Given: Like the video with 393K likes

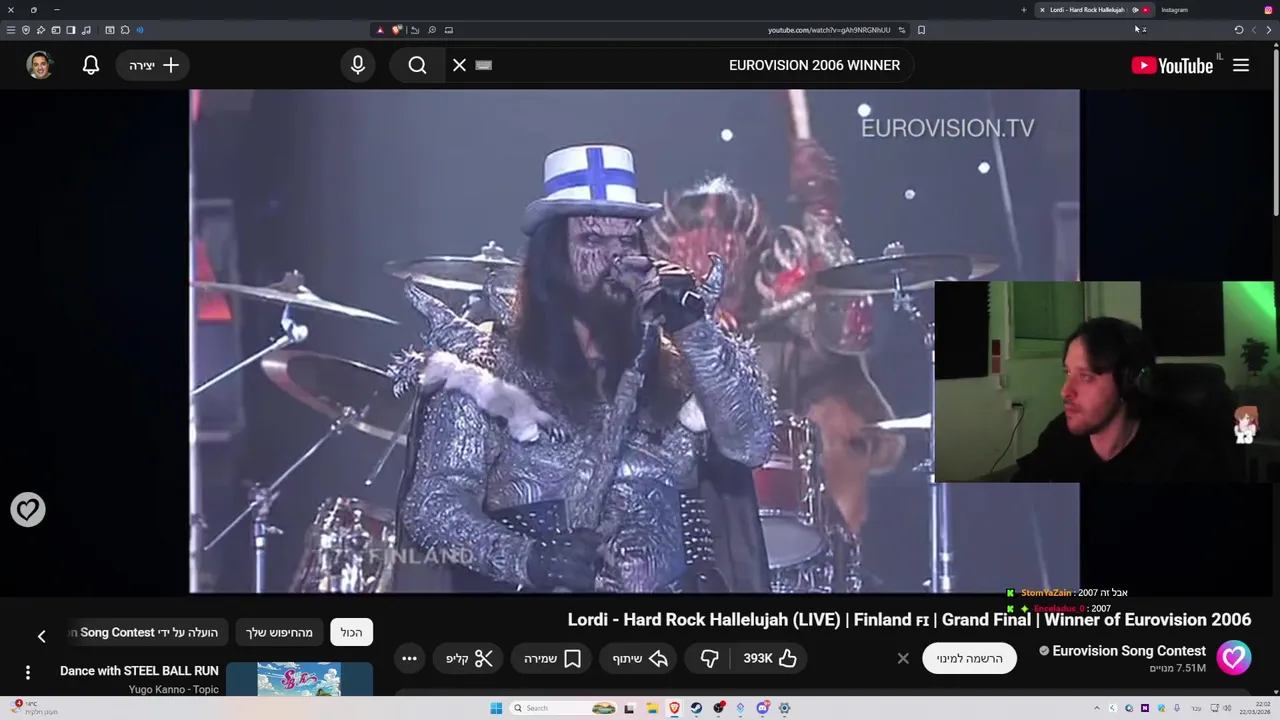Looking at the screenshot, I should (770, 658).
